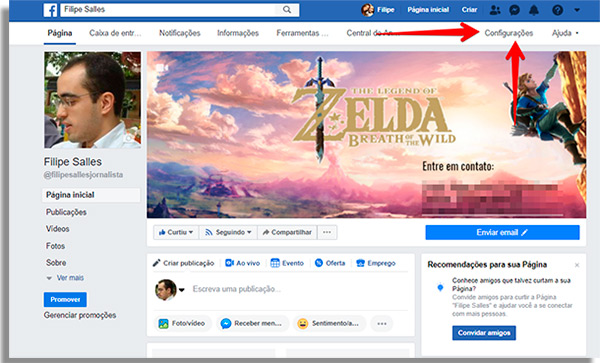Select the Emprego job option
Screen dimensions: 600x363
click(376, 263)
